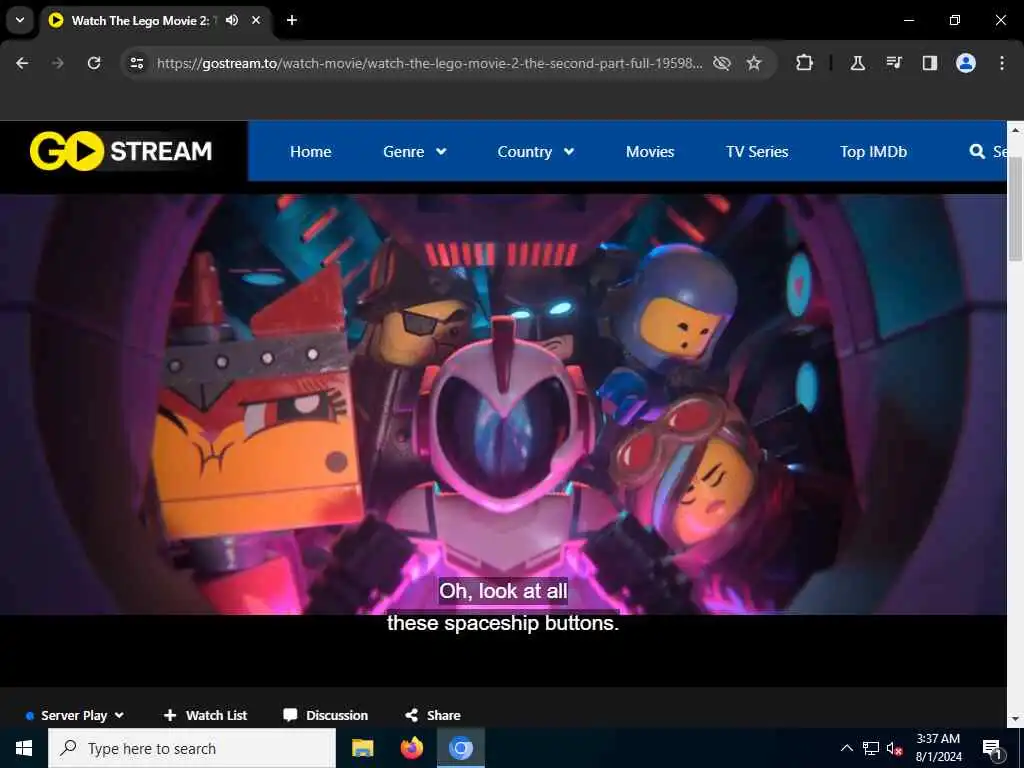This screenshot has width=1024, height=768.
Task: Open the Discussion section
Action: tap(325, 715)
